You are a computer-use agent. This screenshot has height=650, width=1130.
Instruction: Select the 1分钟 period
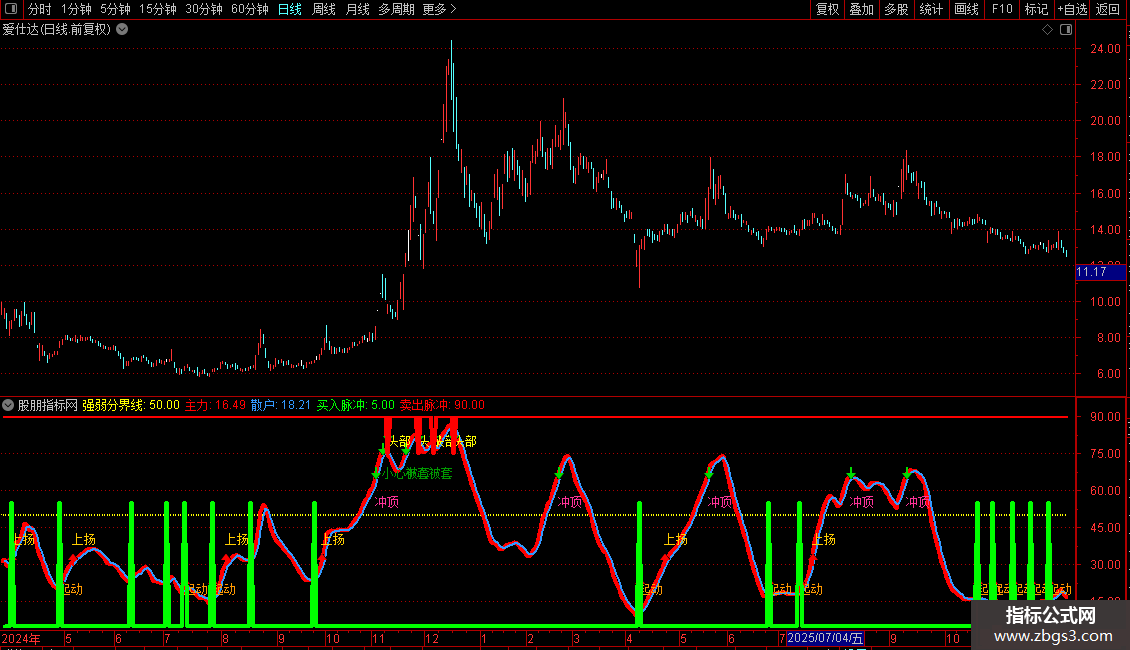pyautogui.click(x=76, y=9)
